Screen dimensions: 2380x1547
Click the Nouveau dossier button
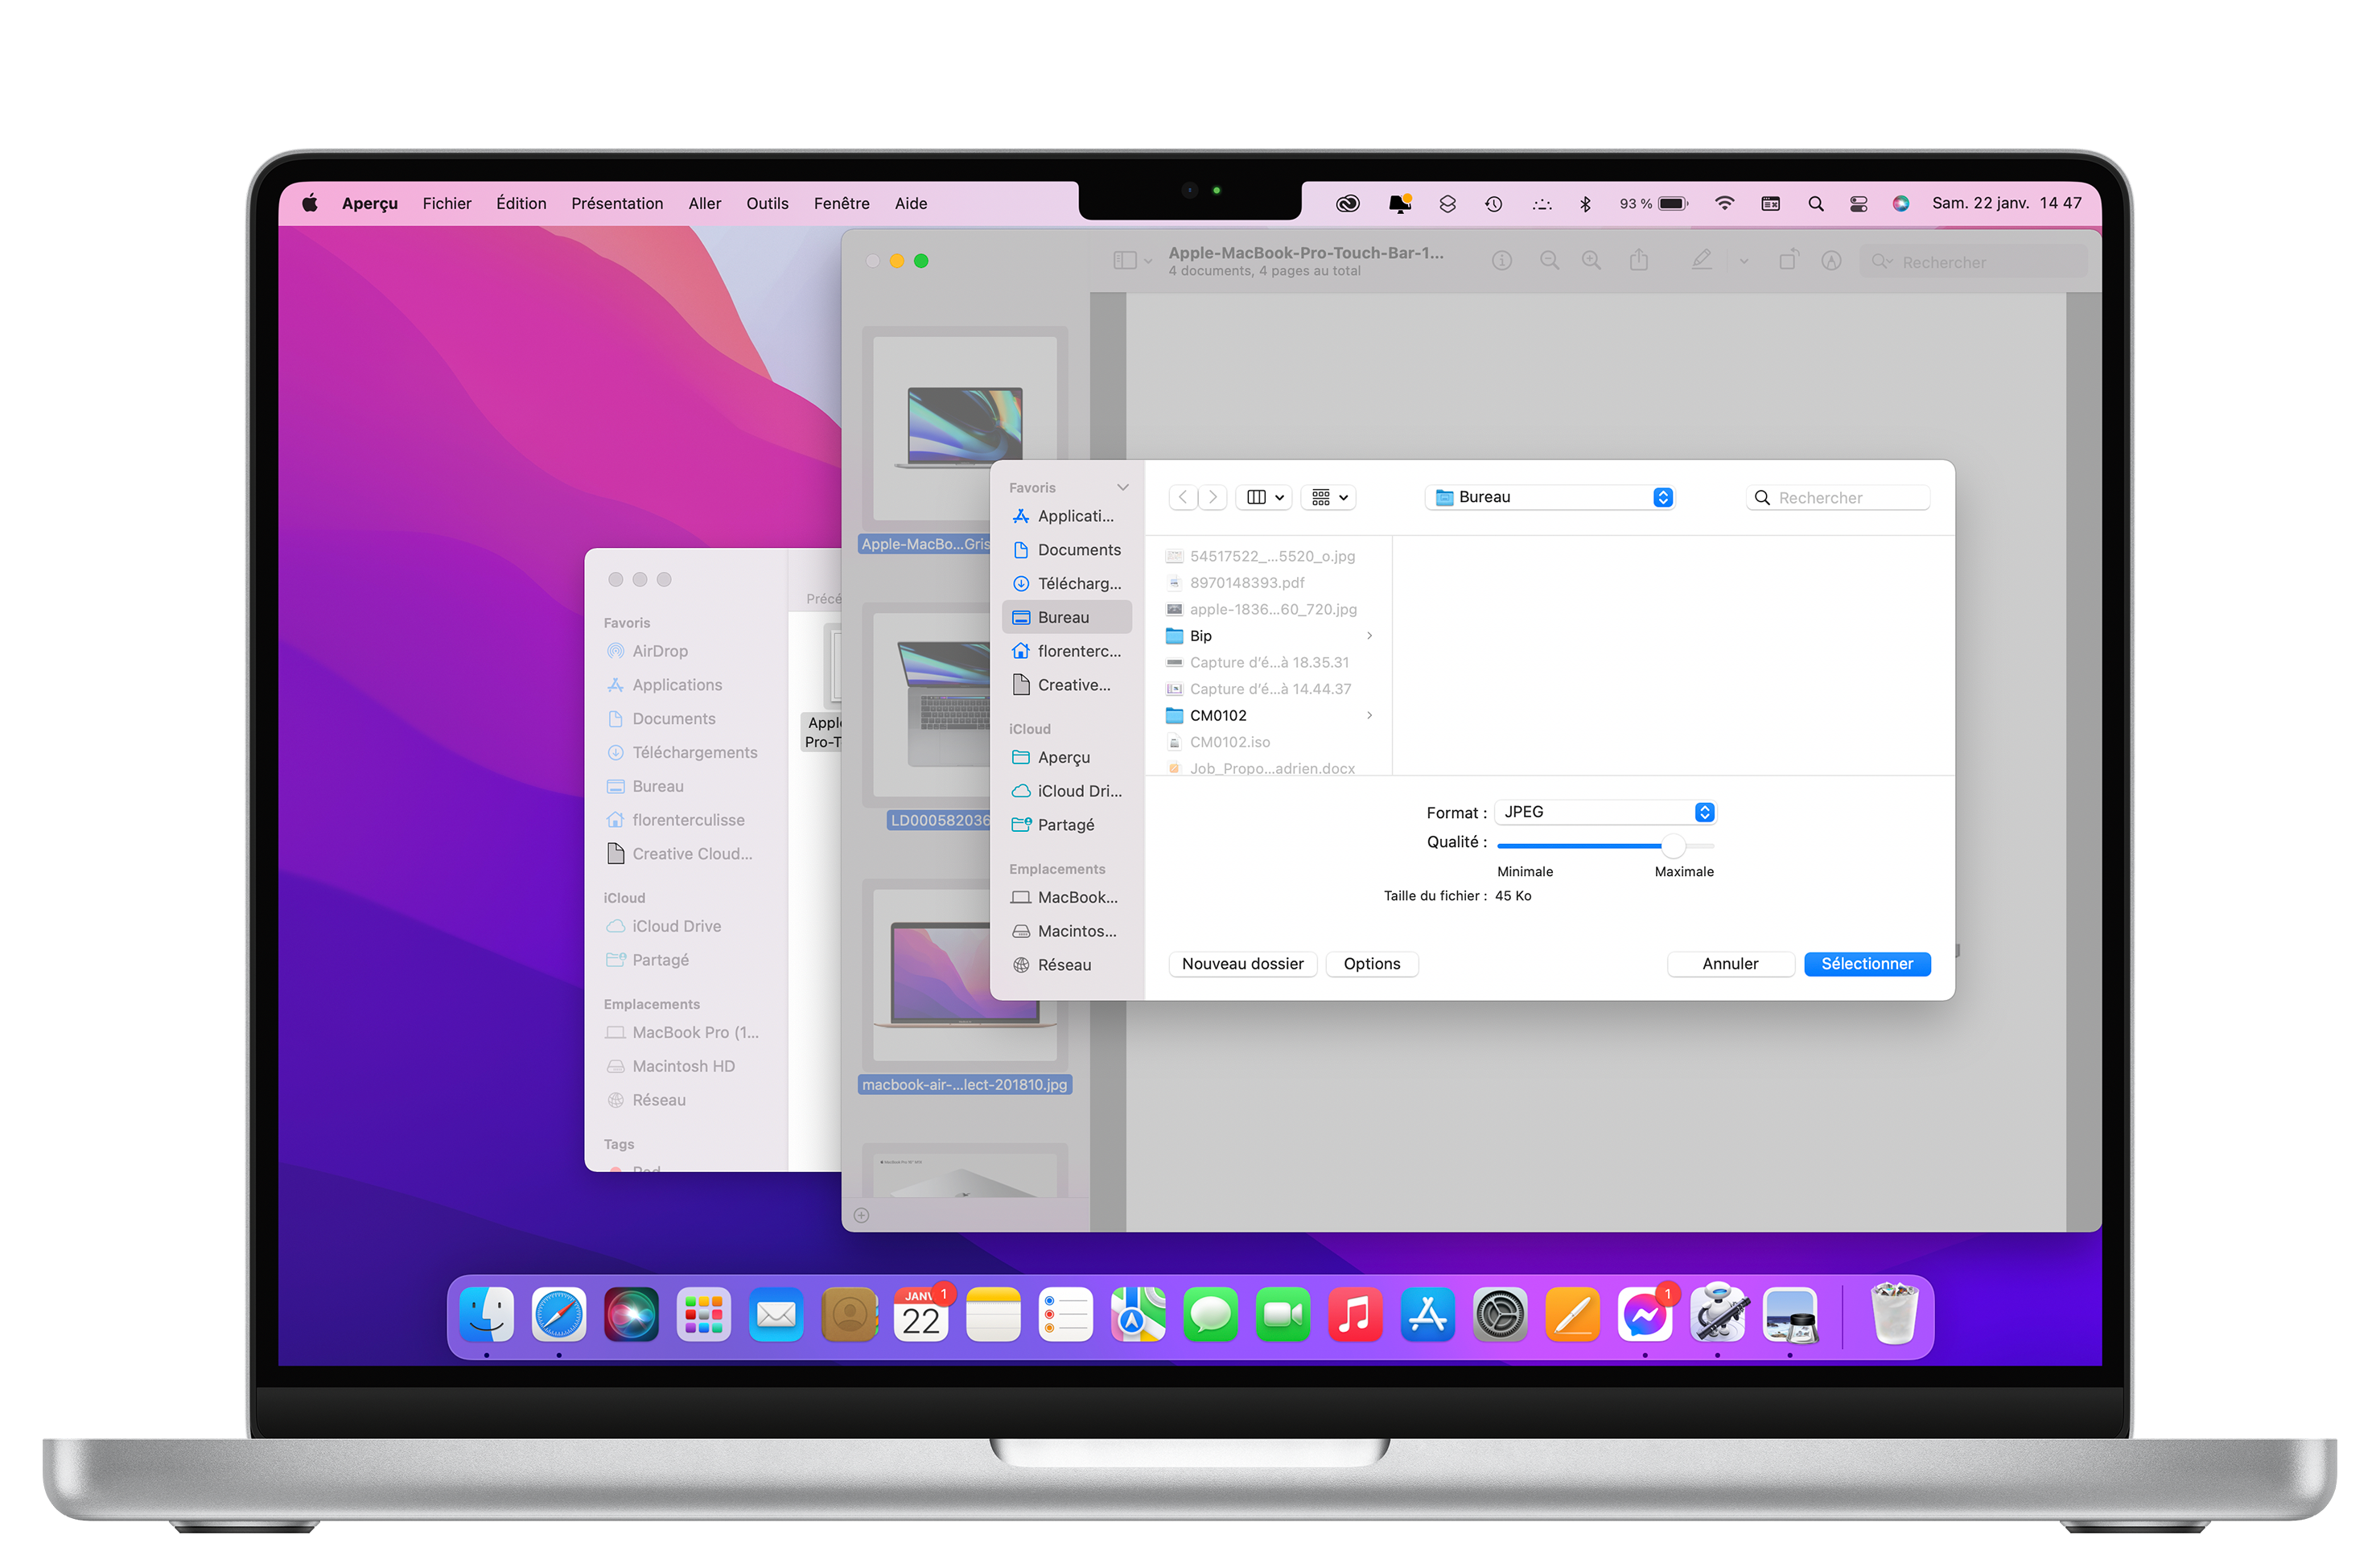1242,965
